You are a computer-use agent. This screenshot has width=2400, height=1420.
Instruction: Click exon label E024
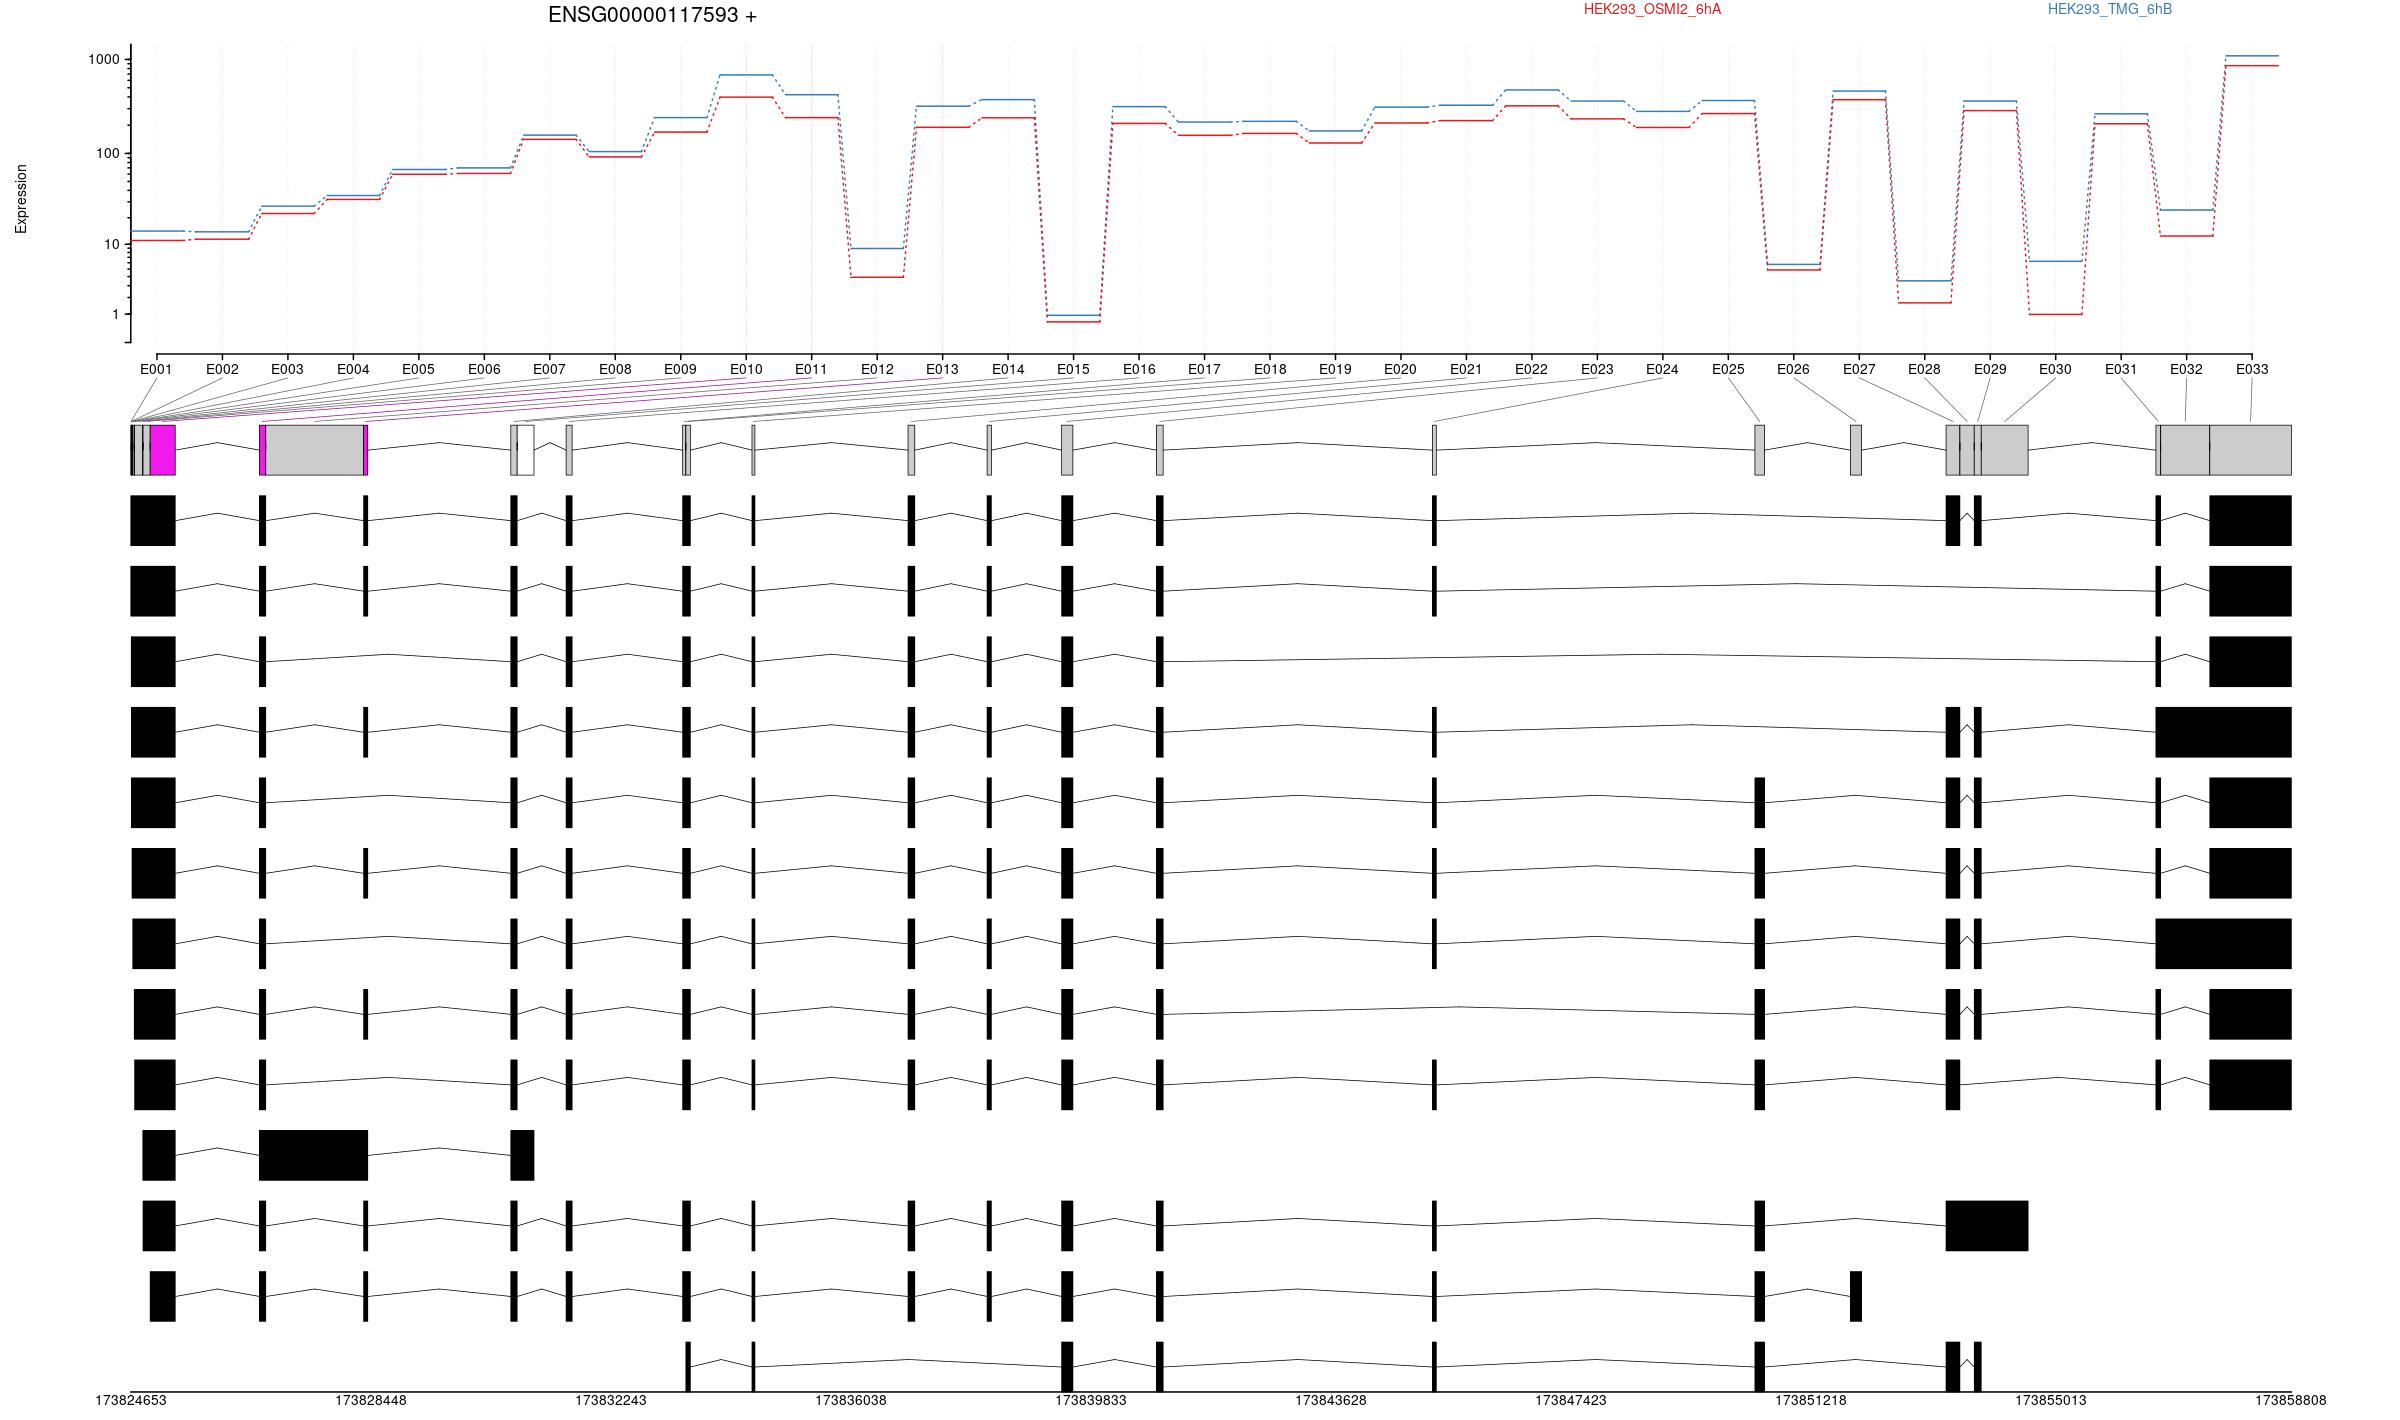point(1662,369)
